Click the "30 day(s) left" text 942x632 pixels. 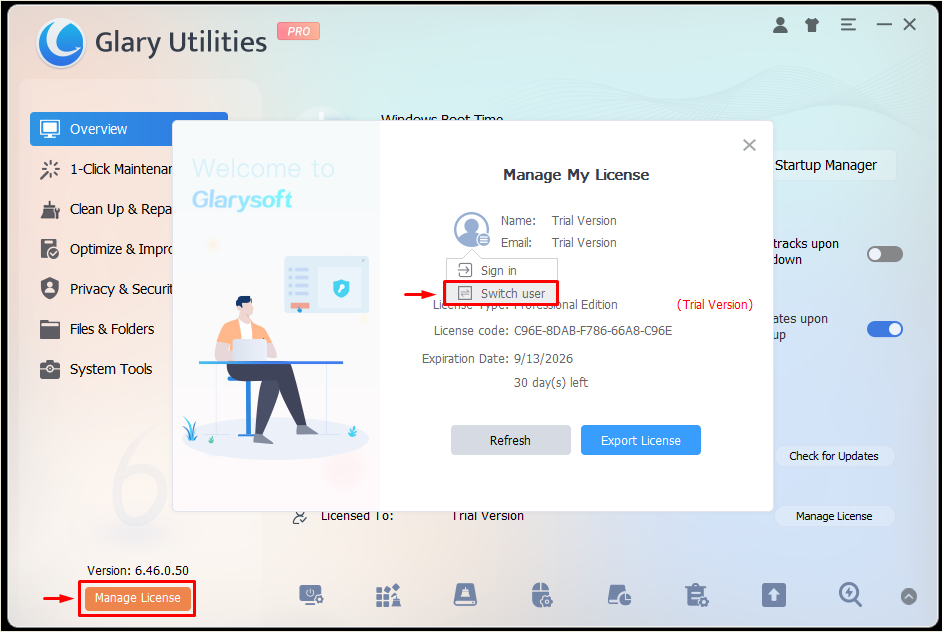551,383
